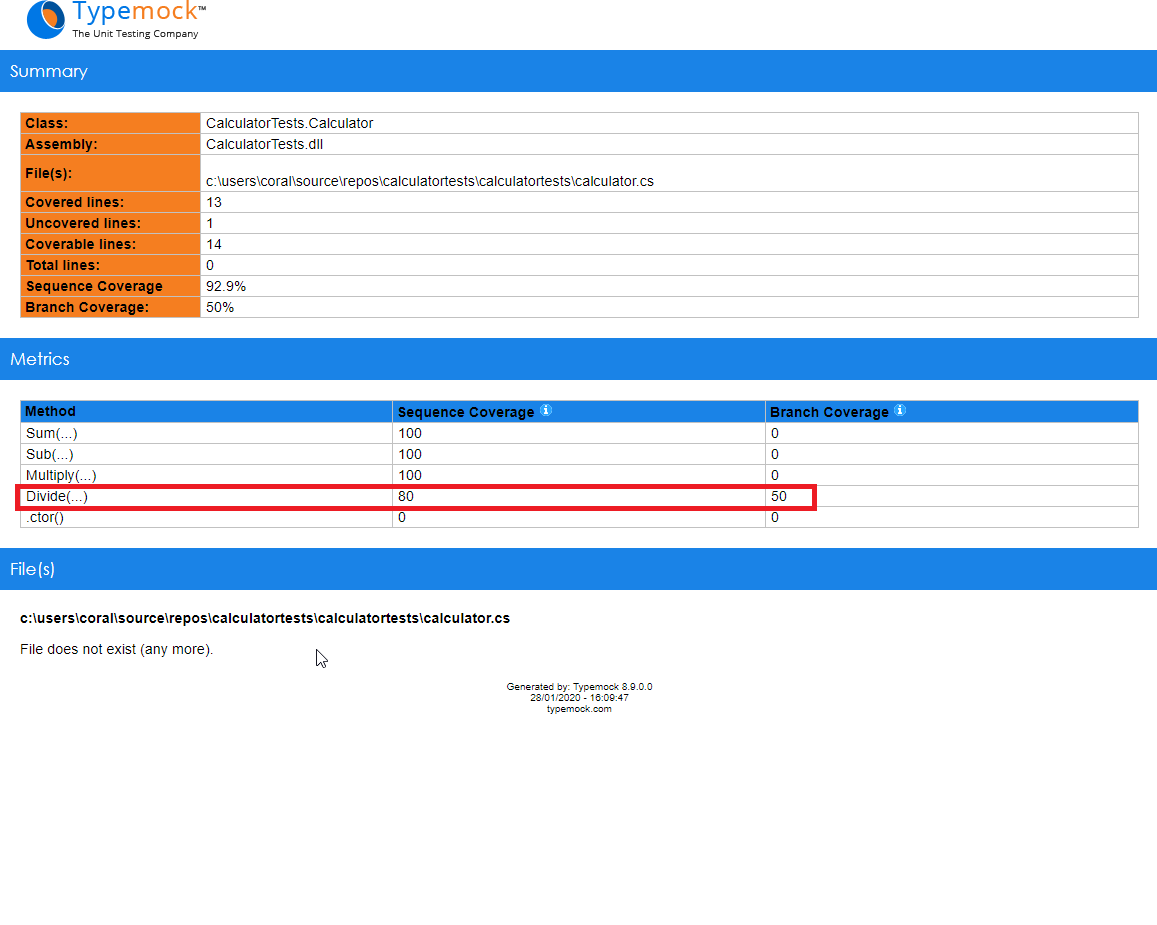This screenshot has width=1157, height=925.
Task: Click the summary Branch Coverage value 50%
Action: 220,308
